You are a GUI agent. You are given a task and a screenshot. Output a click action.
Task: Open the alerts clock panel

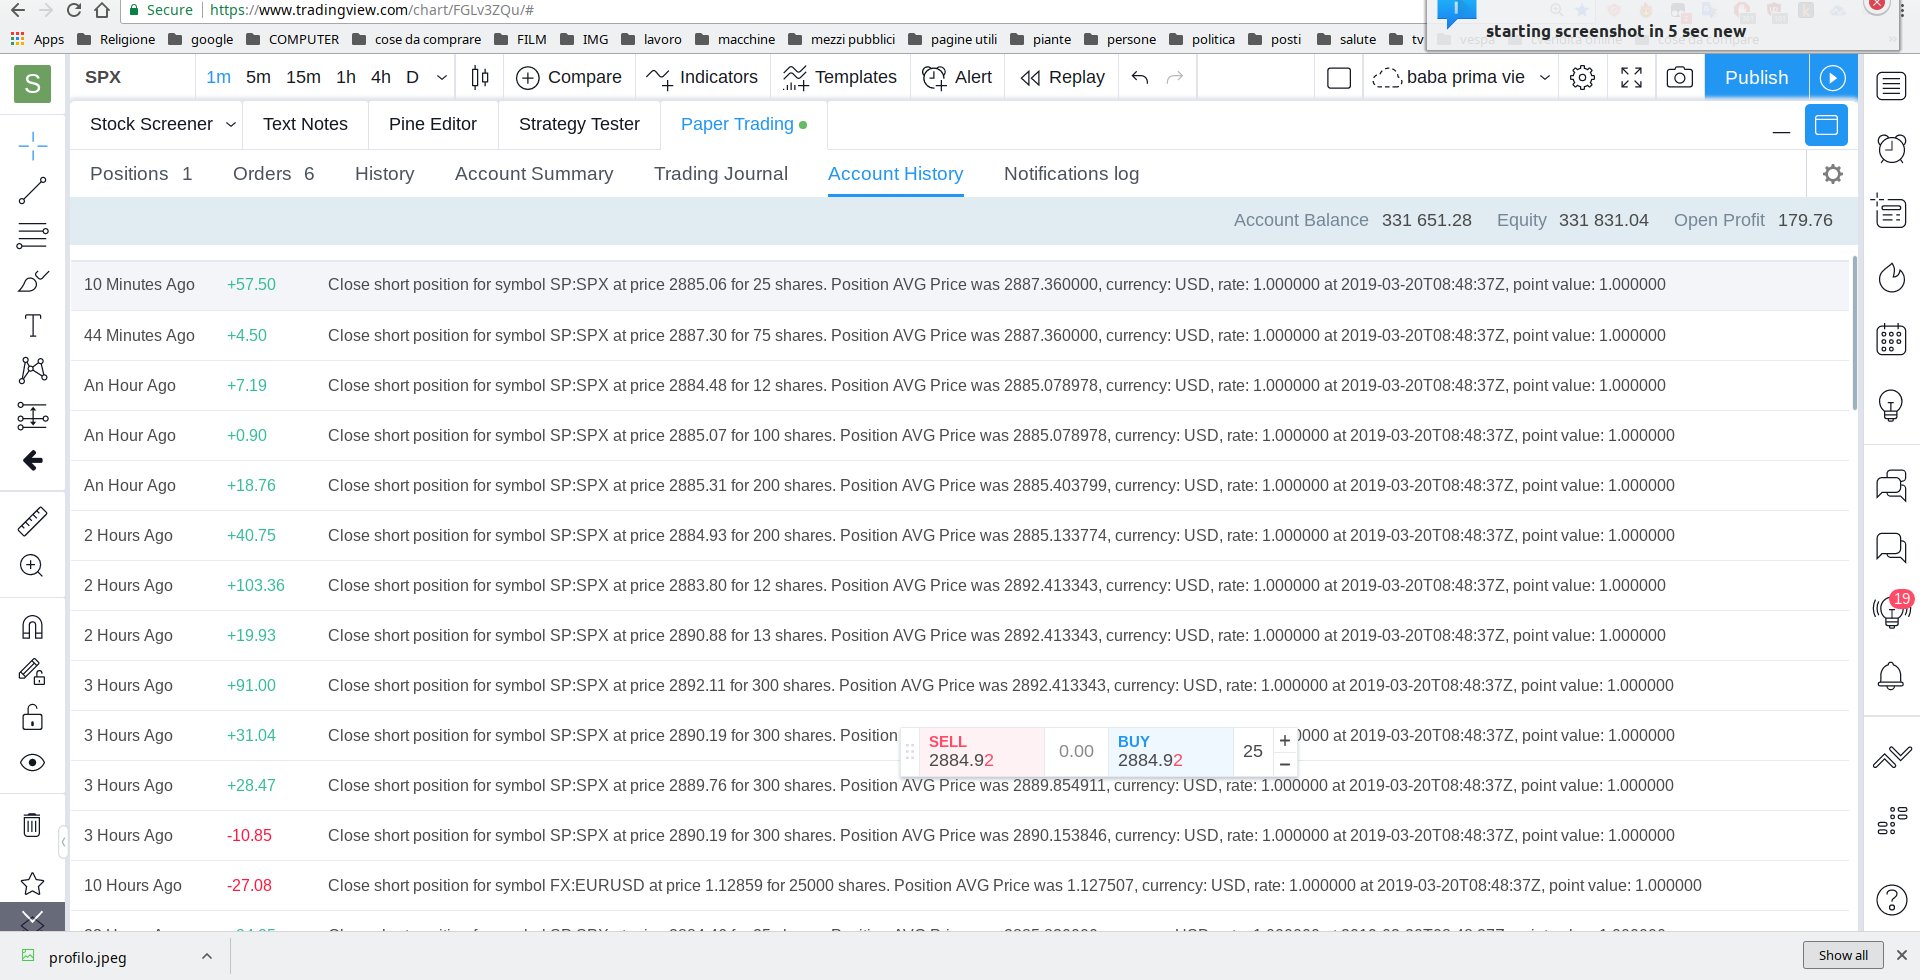1891,149
